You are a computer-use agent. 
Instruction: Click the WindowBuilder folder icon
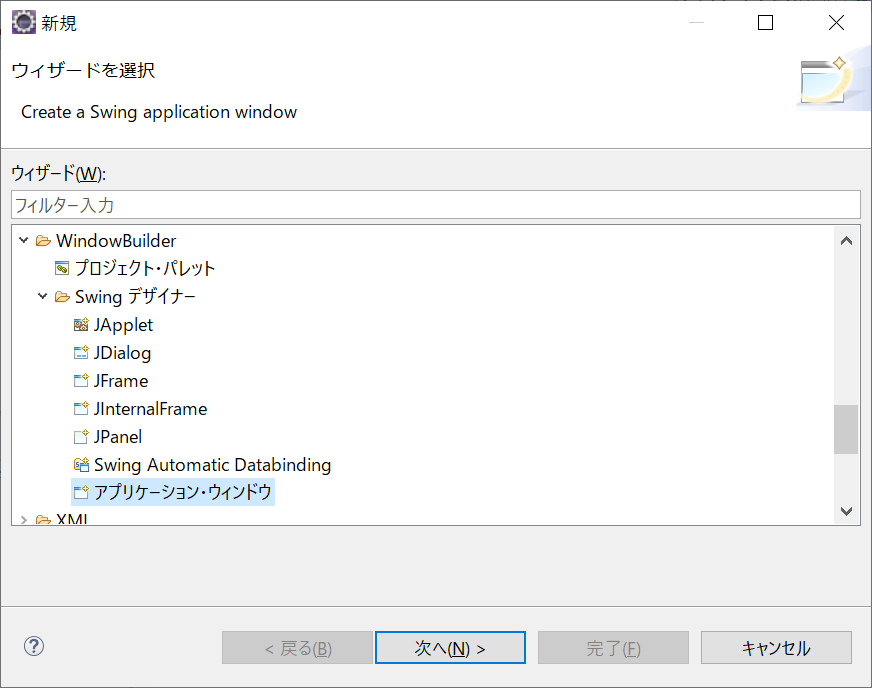pyautogui.click(x=43, y=241)
